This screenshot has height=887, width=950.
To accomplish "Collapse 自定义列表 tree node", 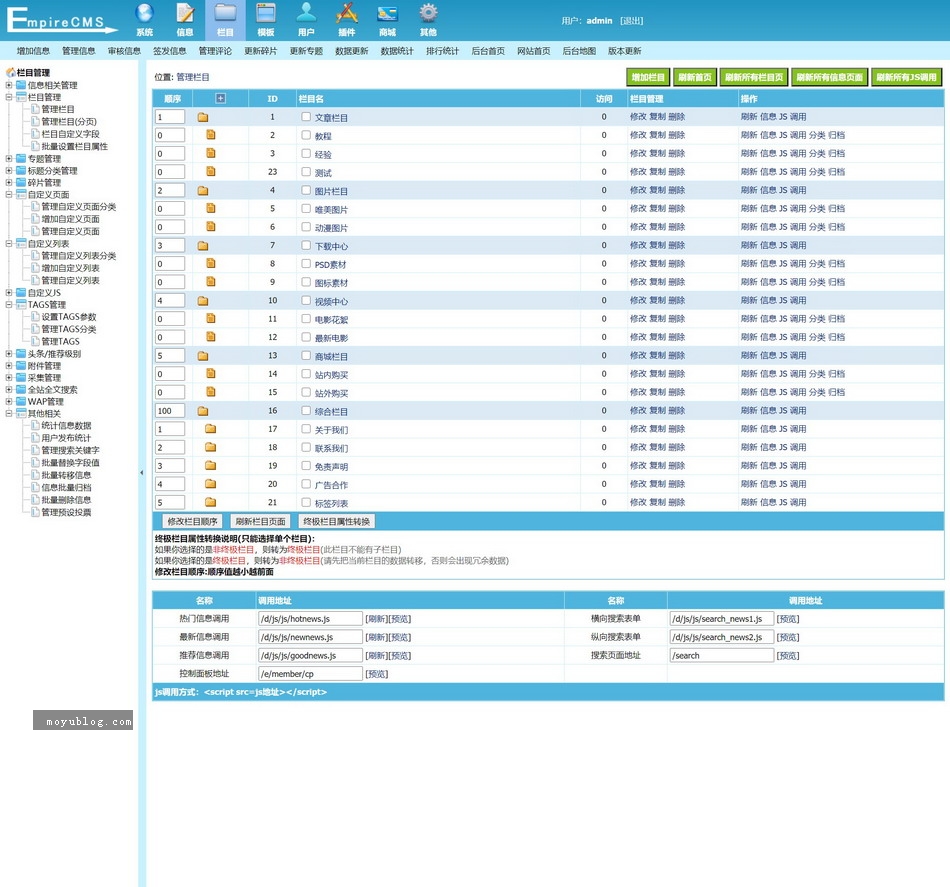I will tap(9, 244).
